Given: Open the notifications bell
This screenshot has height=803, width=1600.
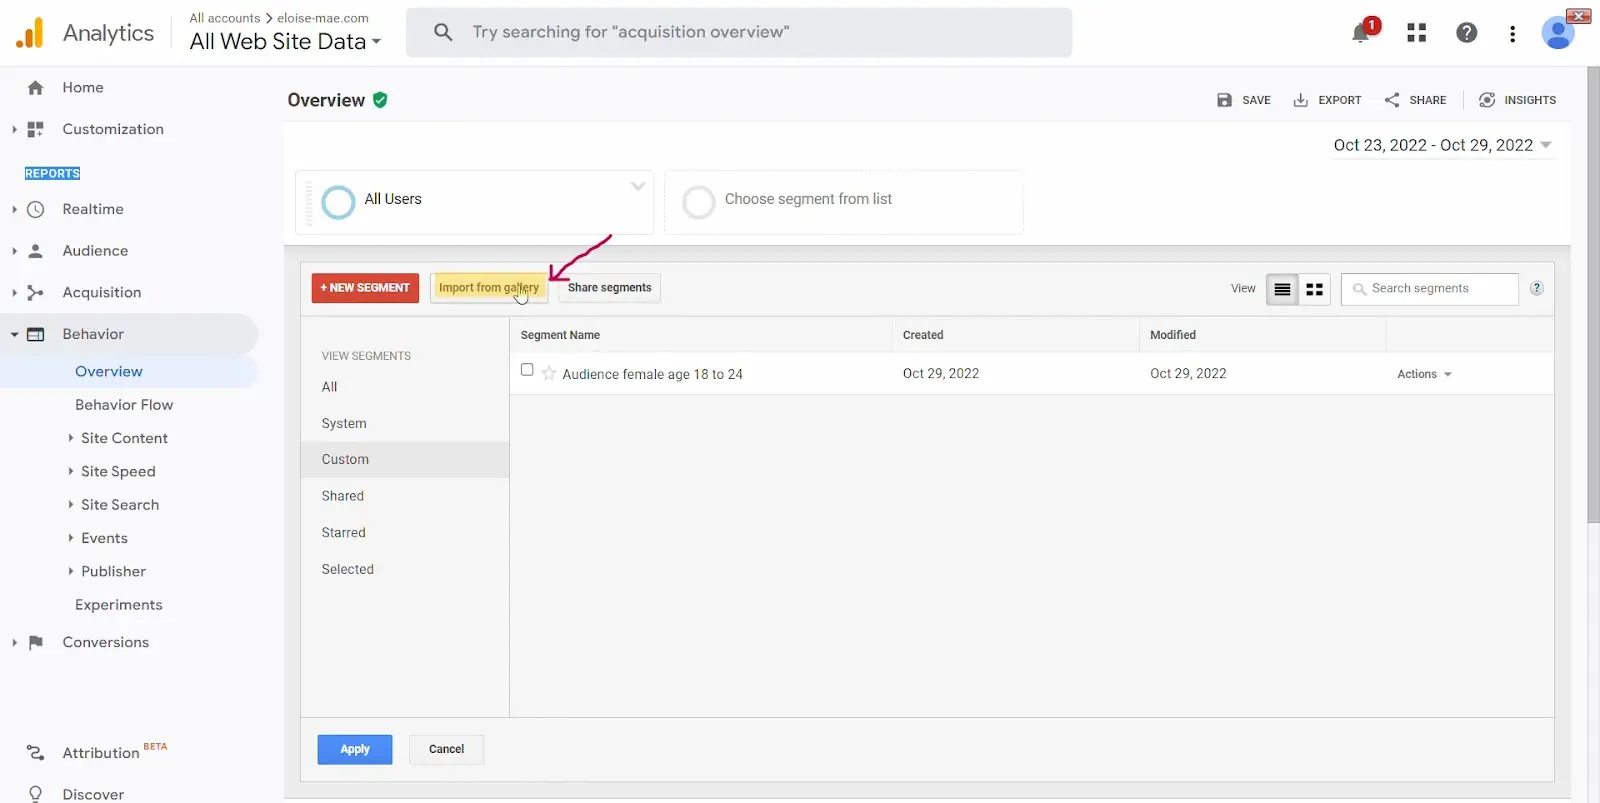Looking at the screenshot, I should (1361, 33).
